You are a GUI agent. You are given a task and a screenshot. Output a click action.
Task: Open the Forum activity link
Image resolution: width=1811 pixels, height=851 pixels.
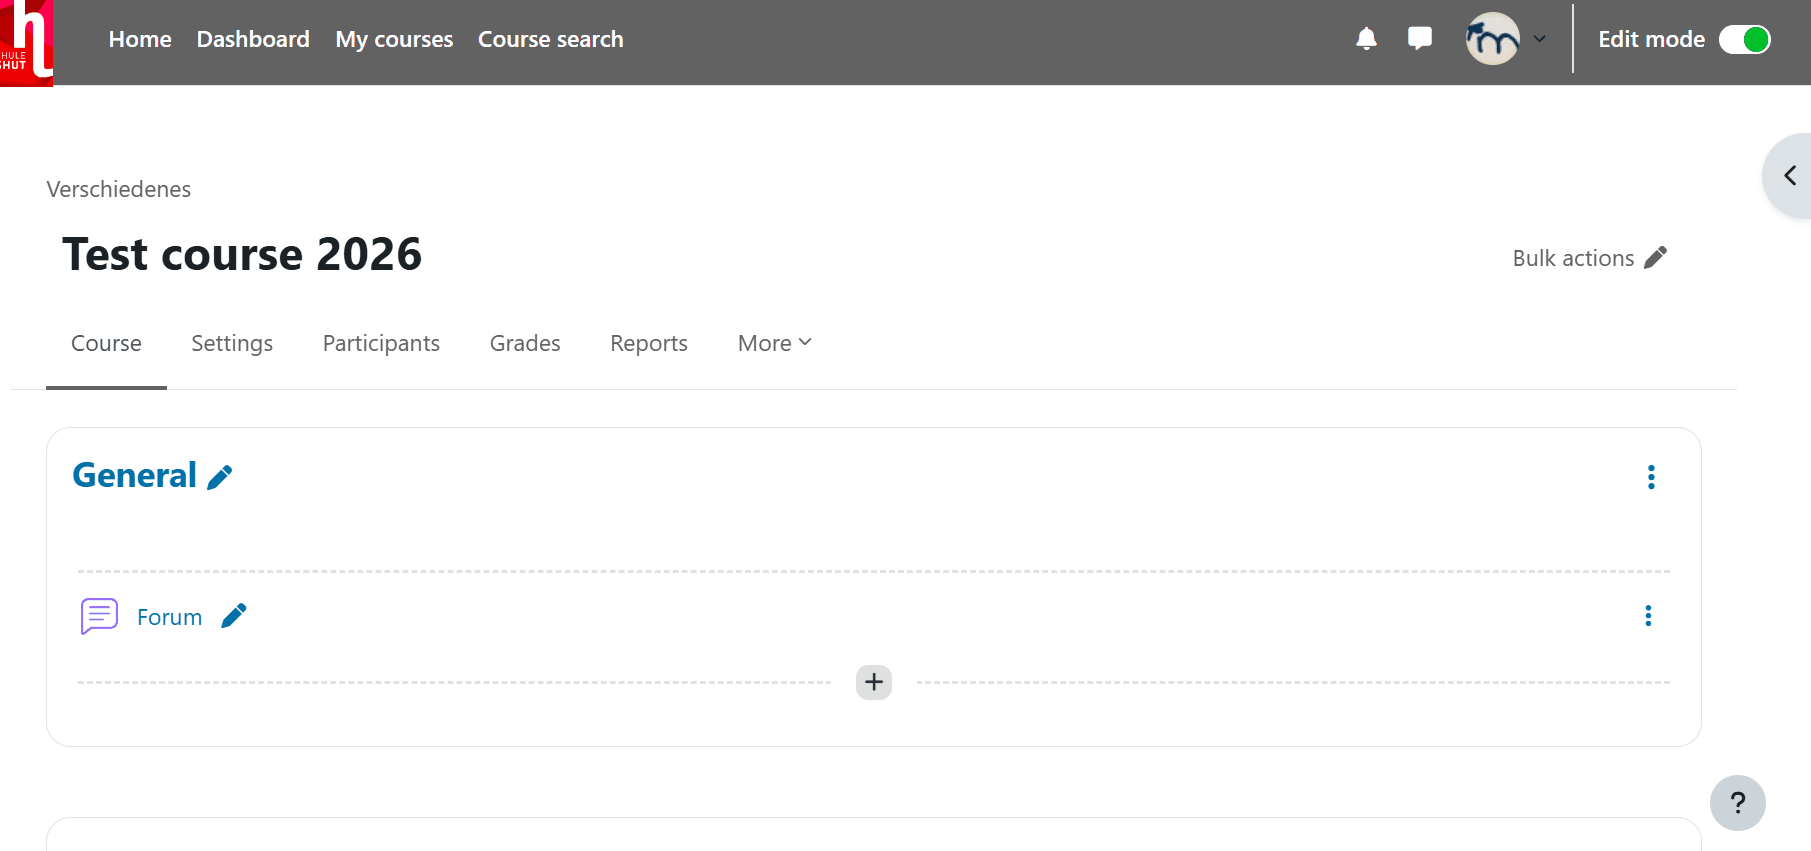coord(169,617)
